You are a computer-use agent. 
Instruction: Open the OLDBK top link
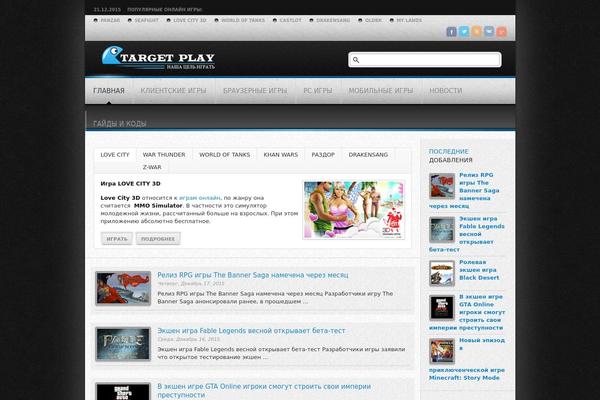pyautogui.click(x=373, y=20)
